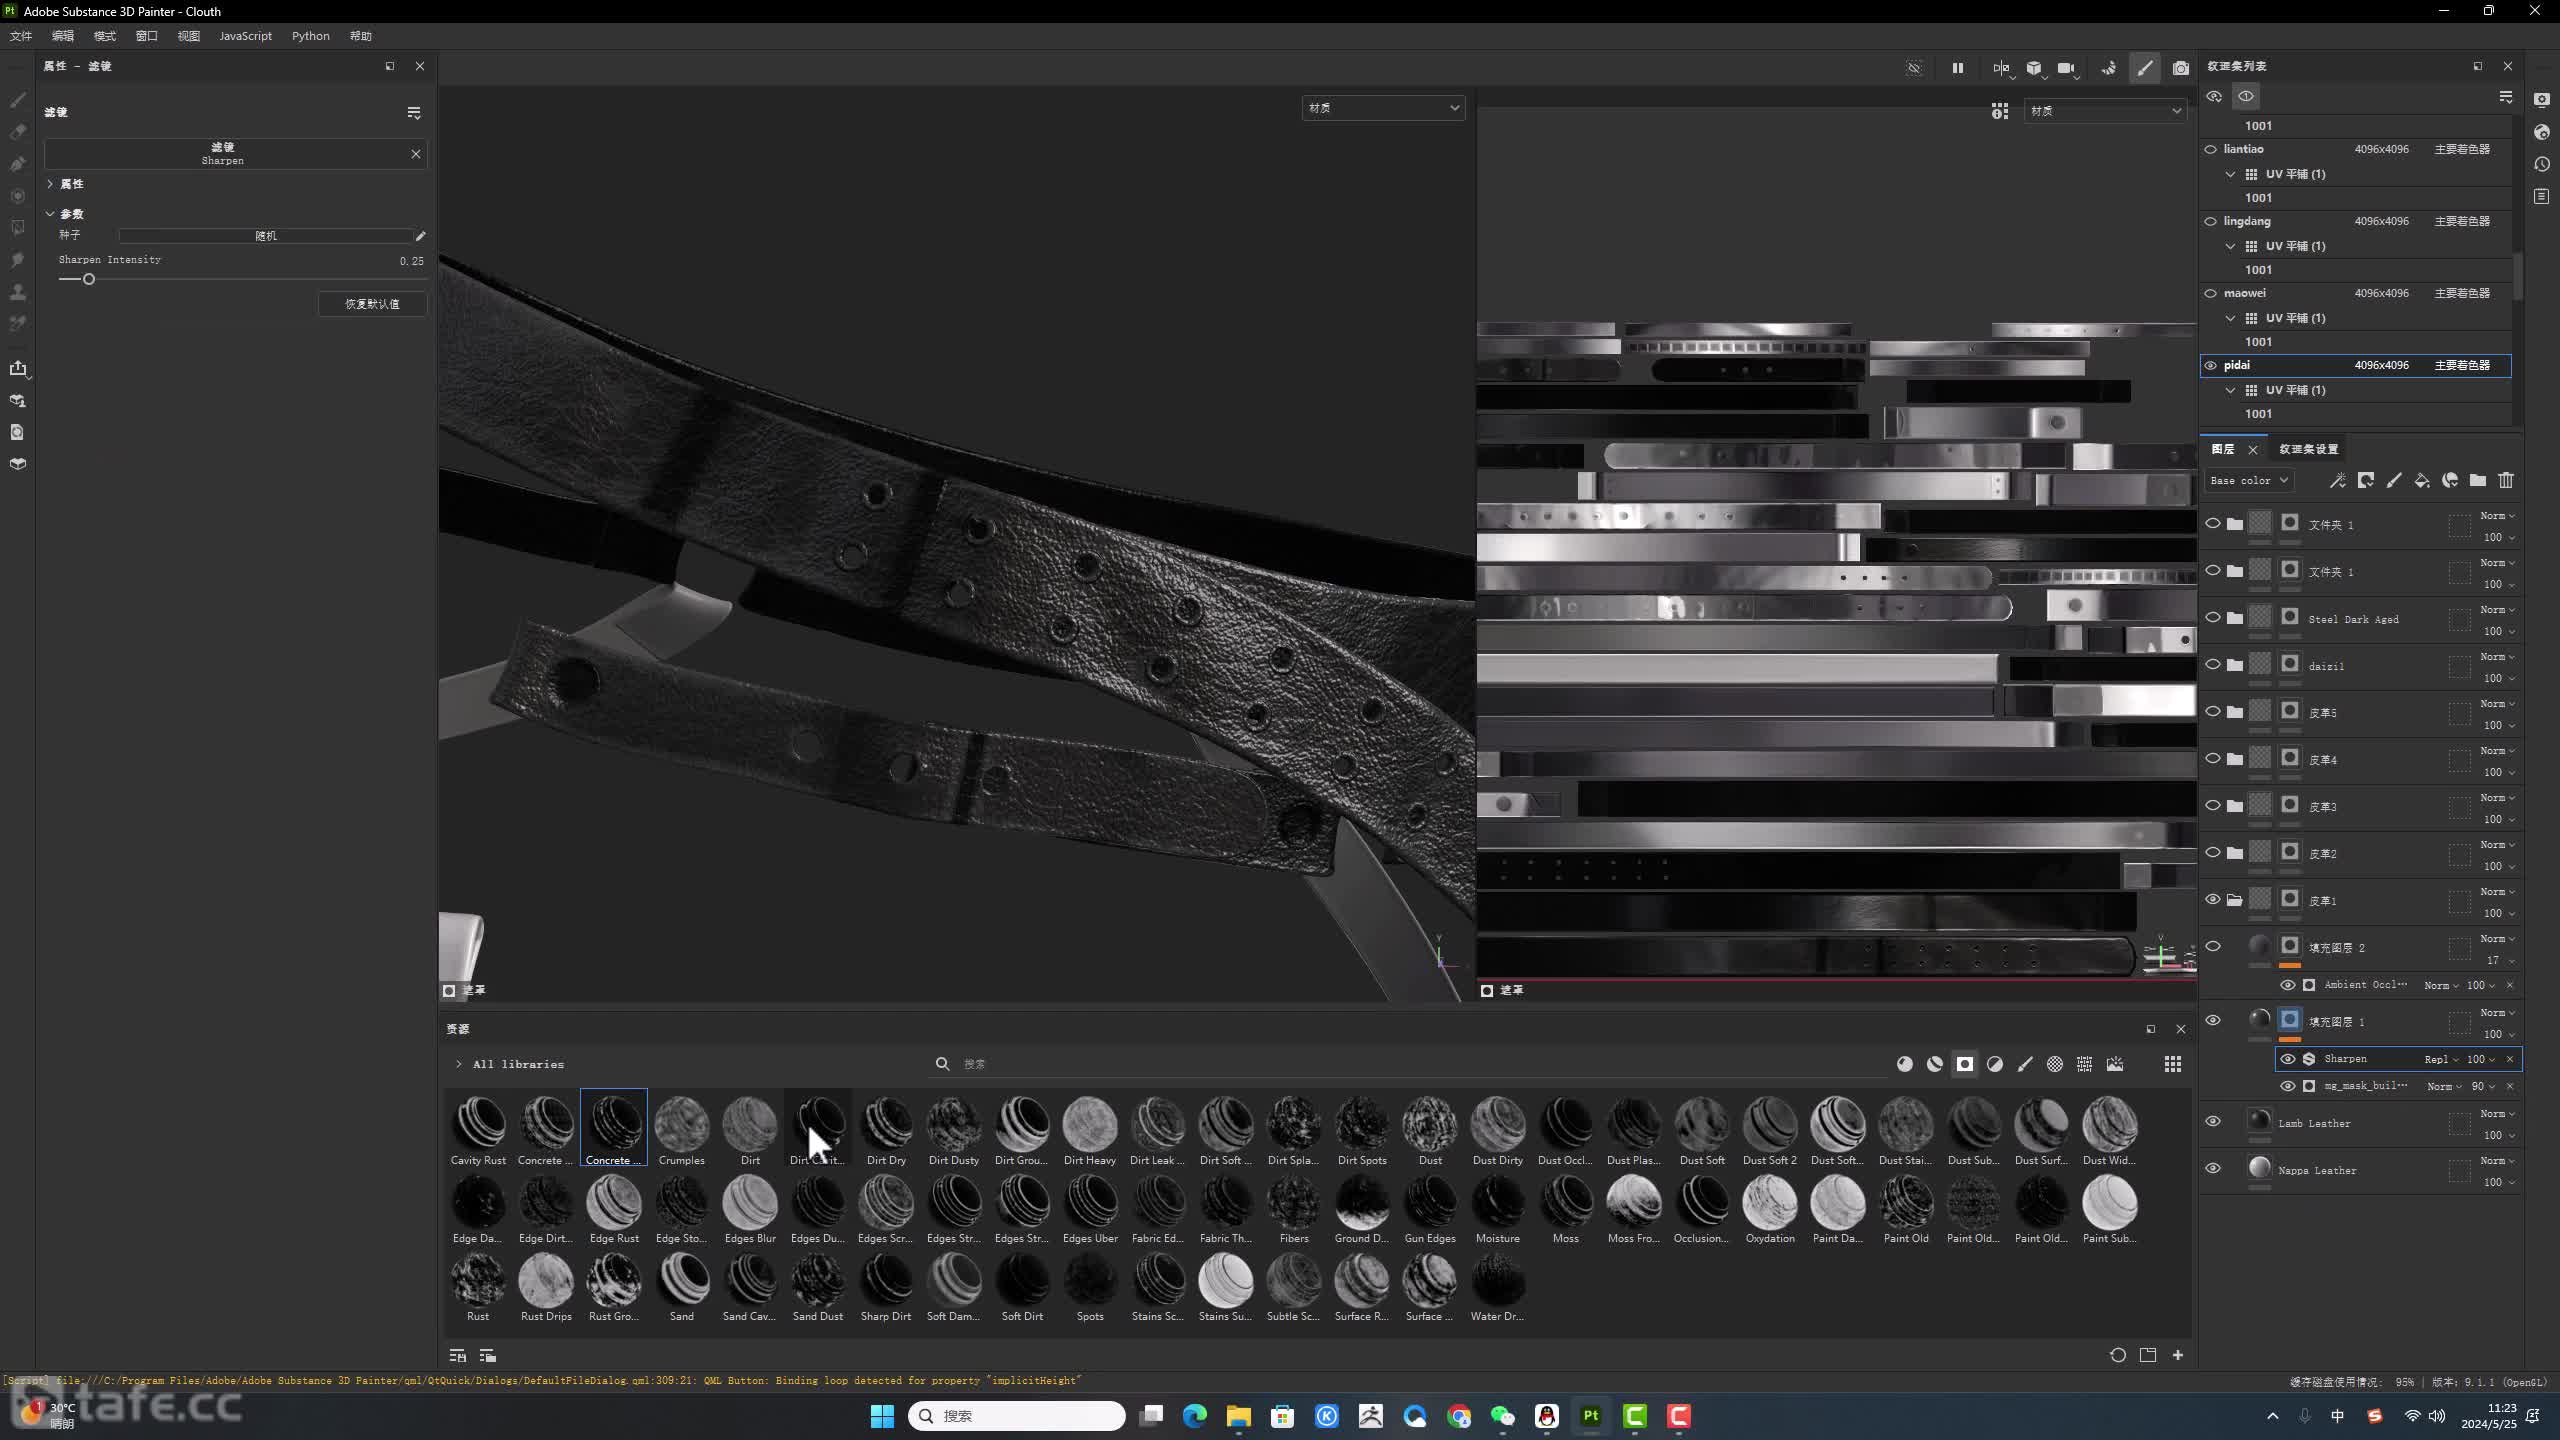
Task: Filter assets by brushes icon
Action: click(x=2024, y=1064)
